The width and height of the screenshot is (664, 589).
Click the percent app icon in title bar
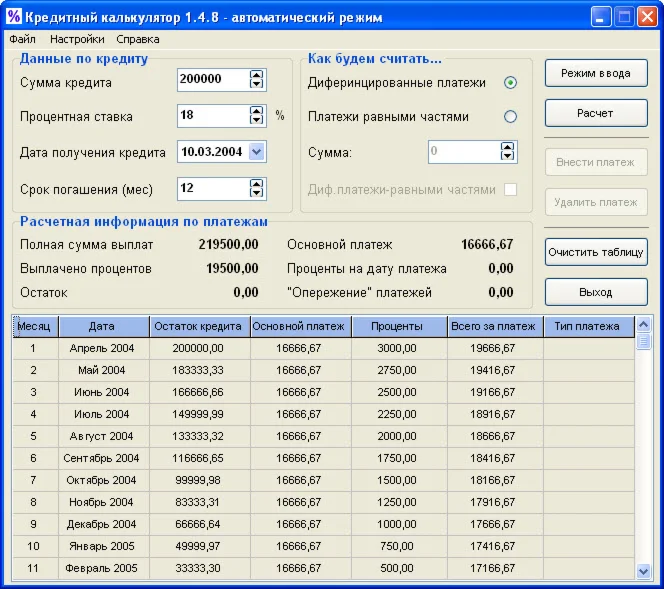14,17
